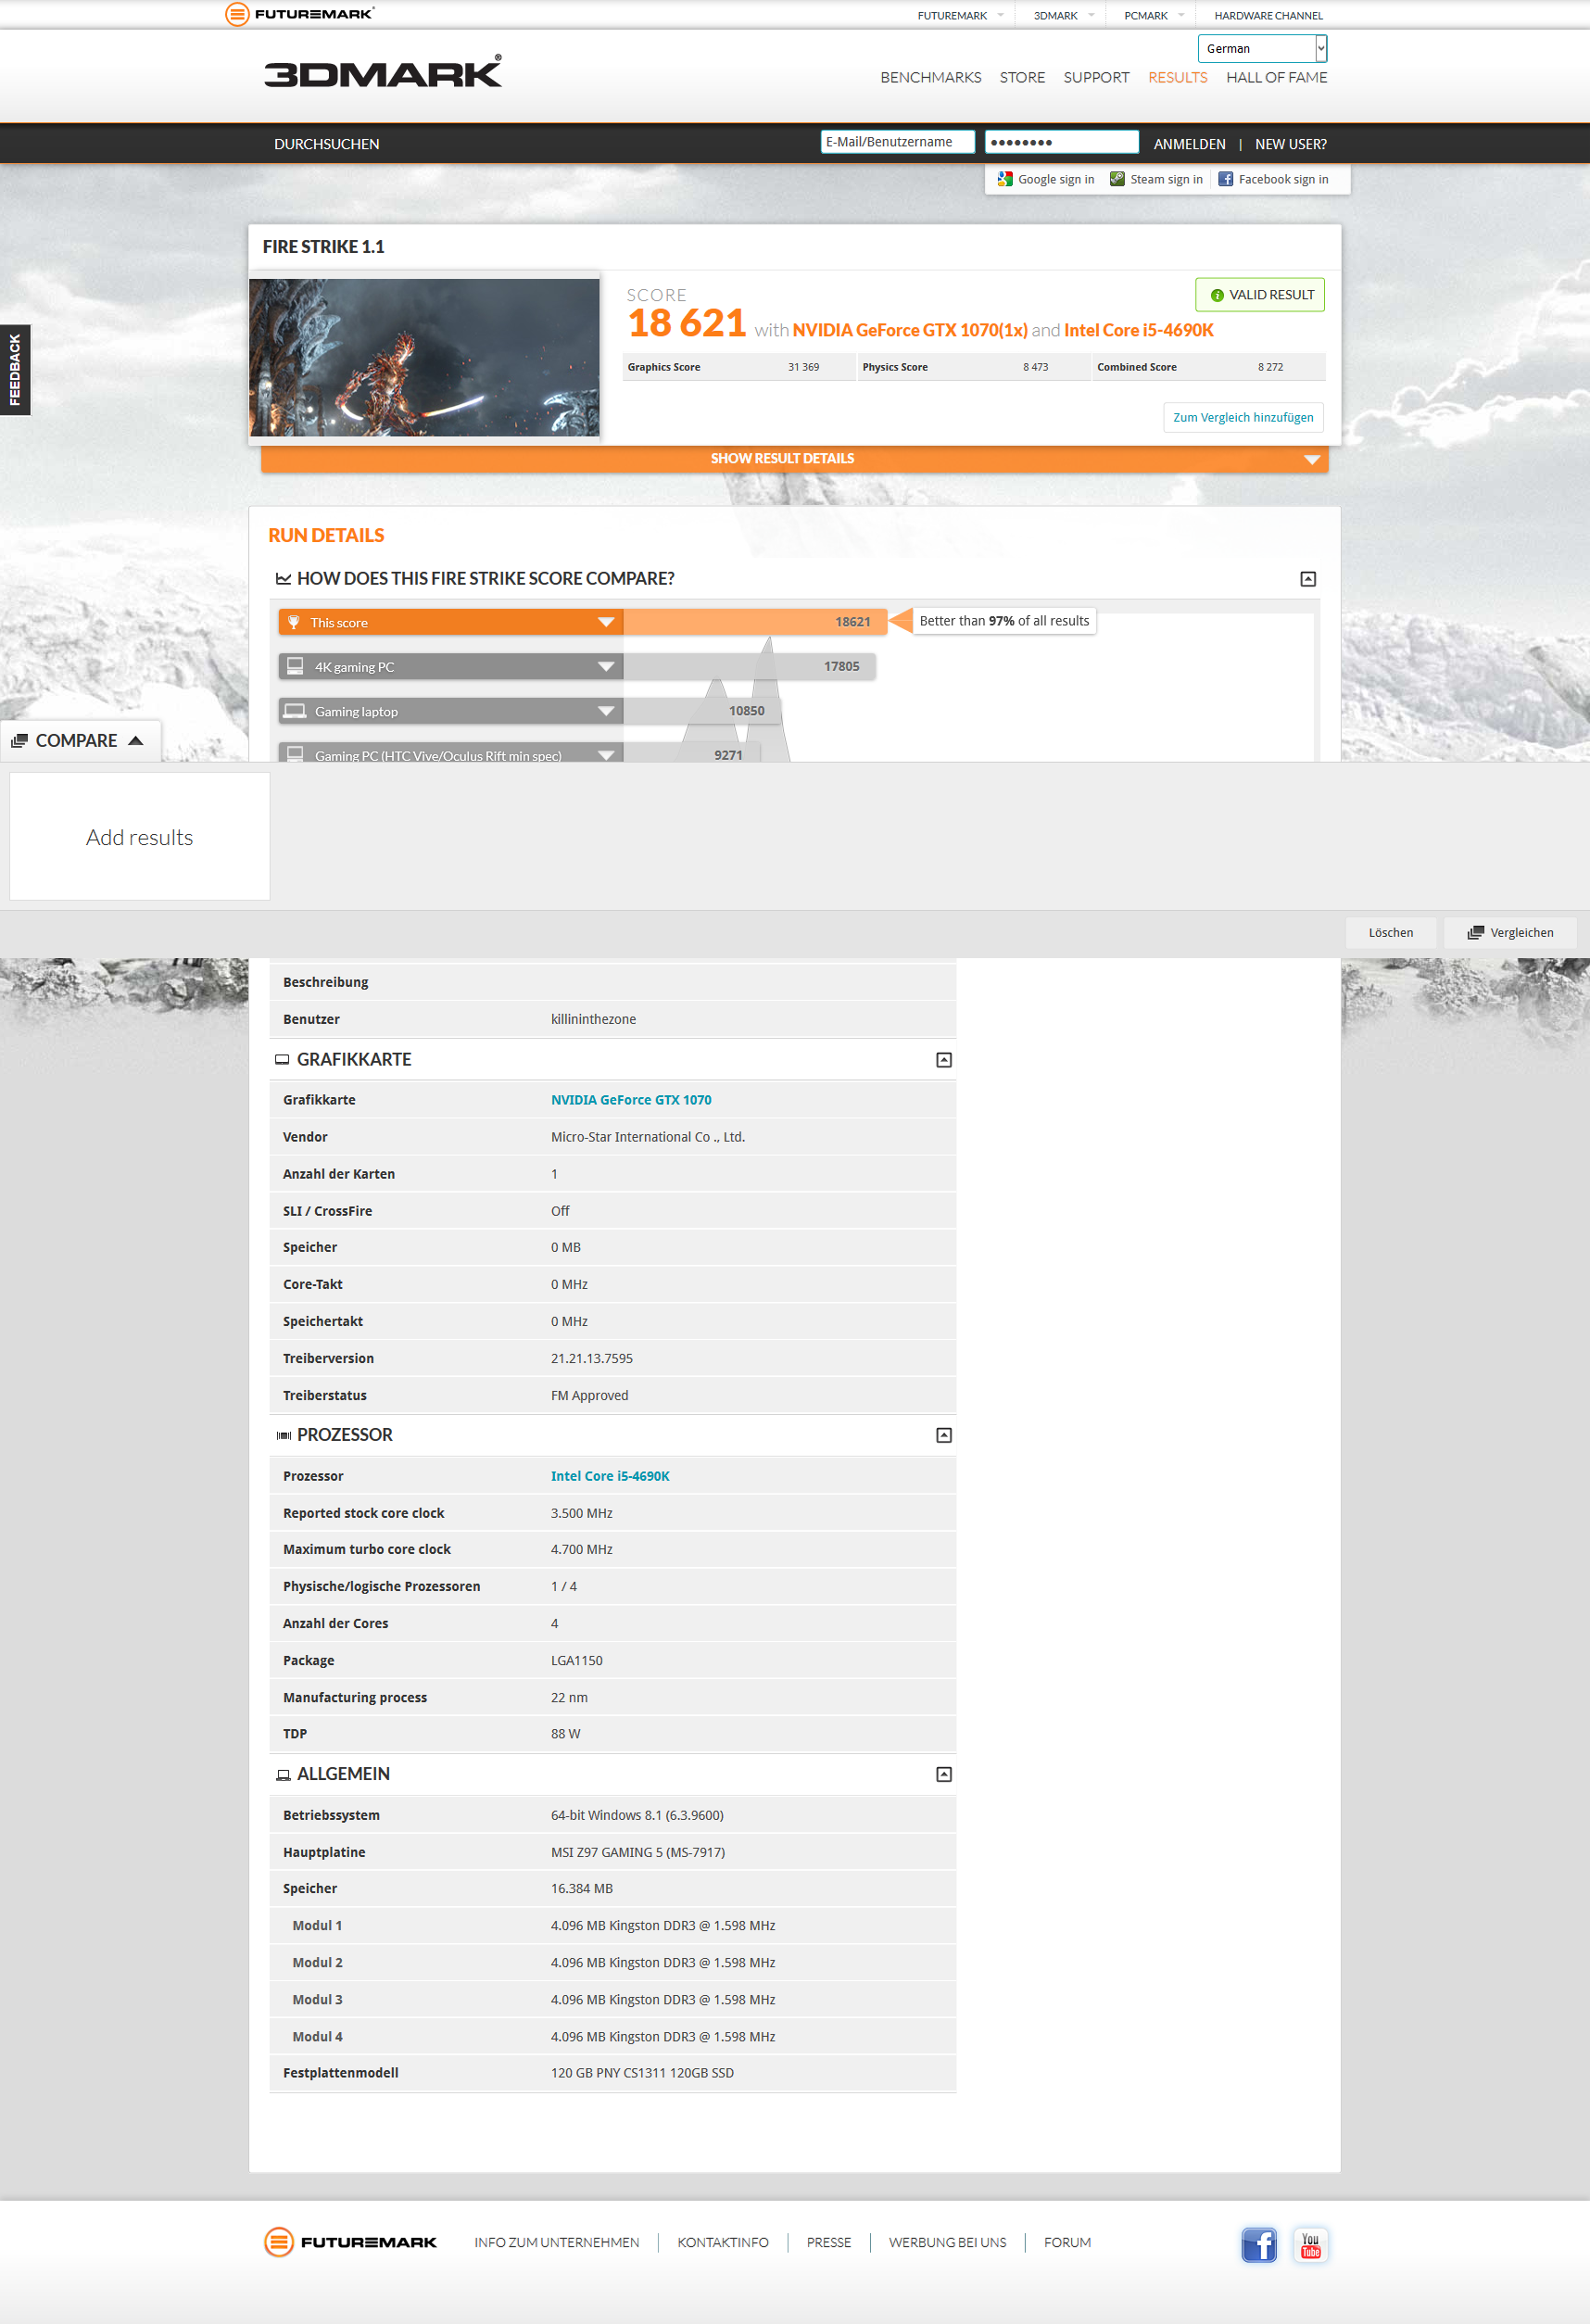The image size is (1590, 2324).
Task: Click the compare stack icon beside COMPARE
Action: [x=19, y=741]
